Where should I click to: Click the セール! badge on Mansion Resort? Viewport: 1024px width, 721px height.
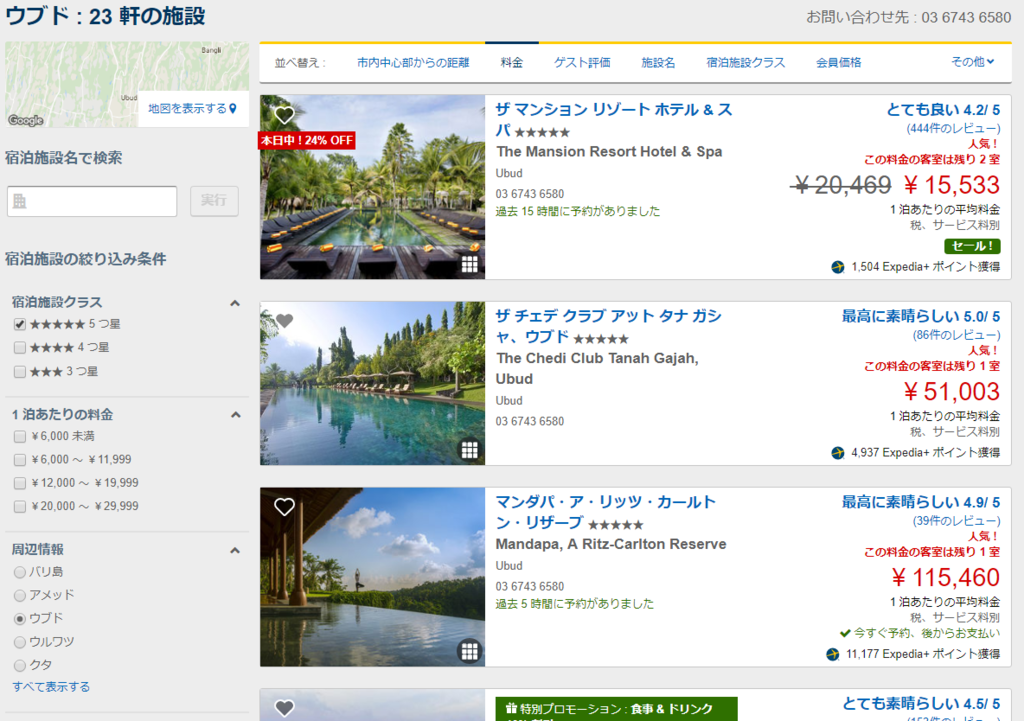click(972, 246)
